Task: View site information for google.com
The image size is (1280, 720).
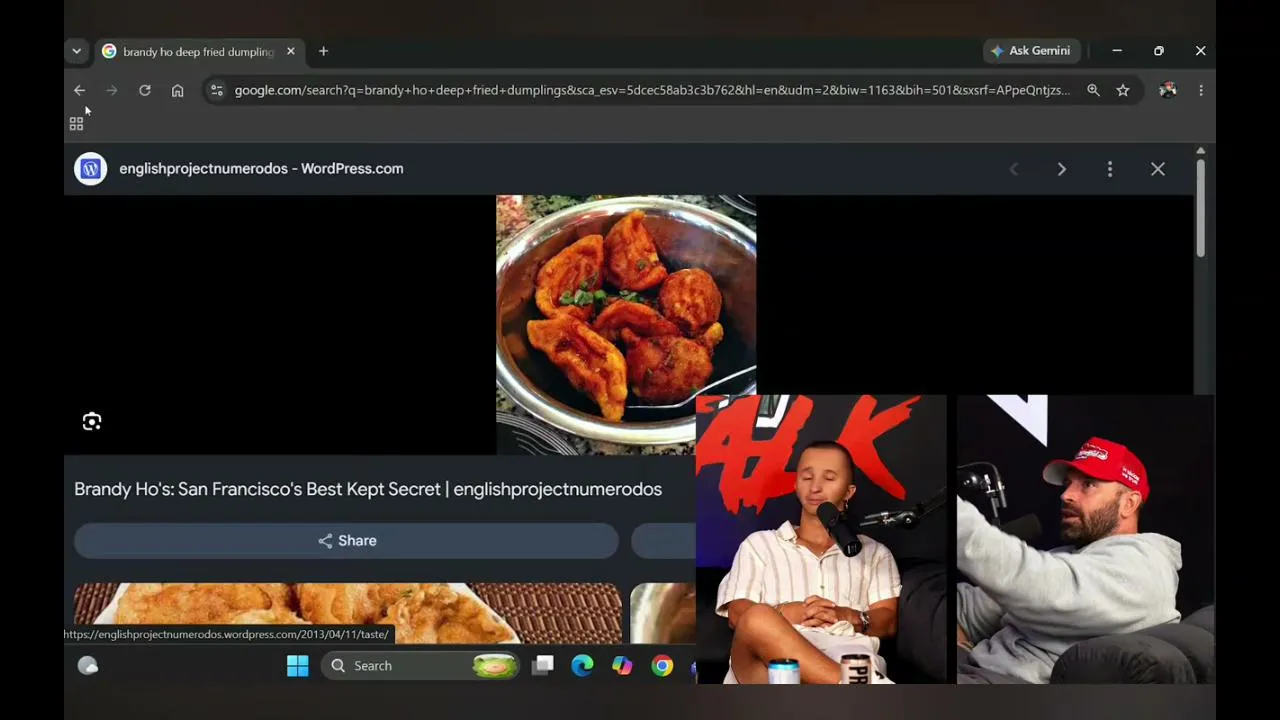Action: [x=216, y=90]
